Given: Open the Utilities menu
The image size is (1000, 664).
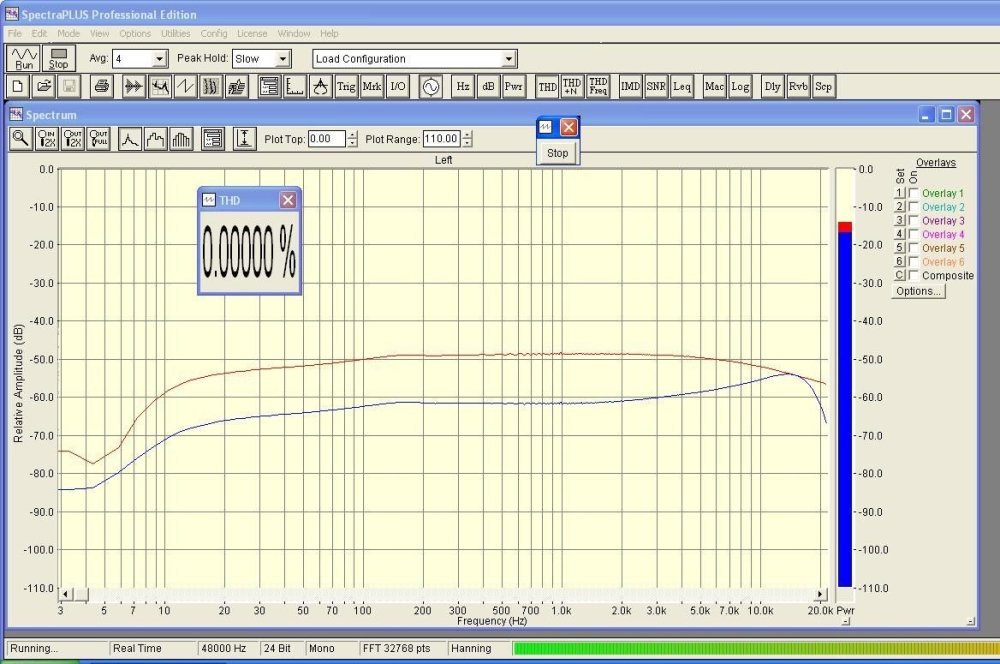Looking at the screenshot, I should [175, 34].
